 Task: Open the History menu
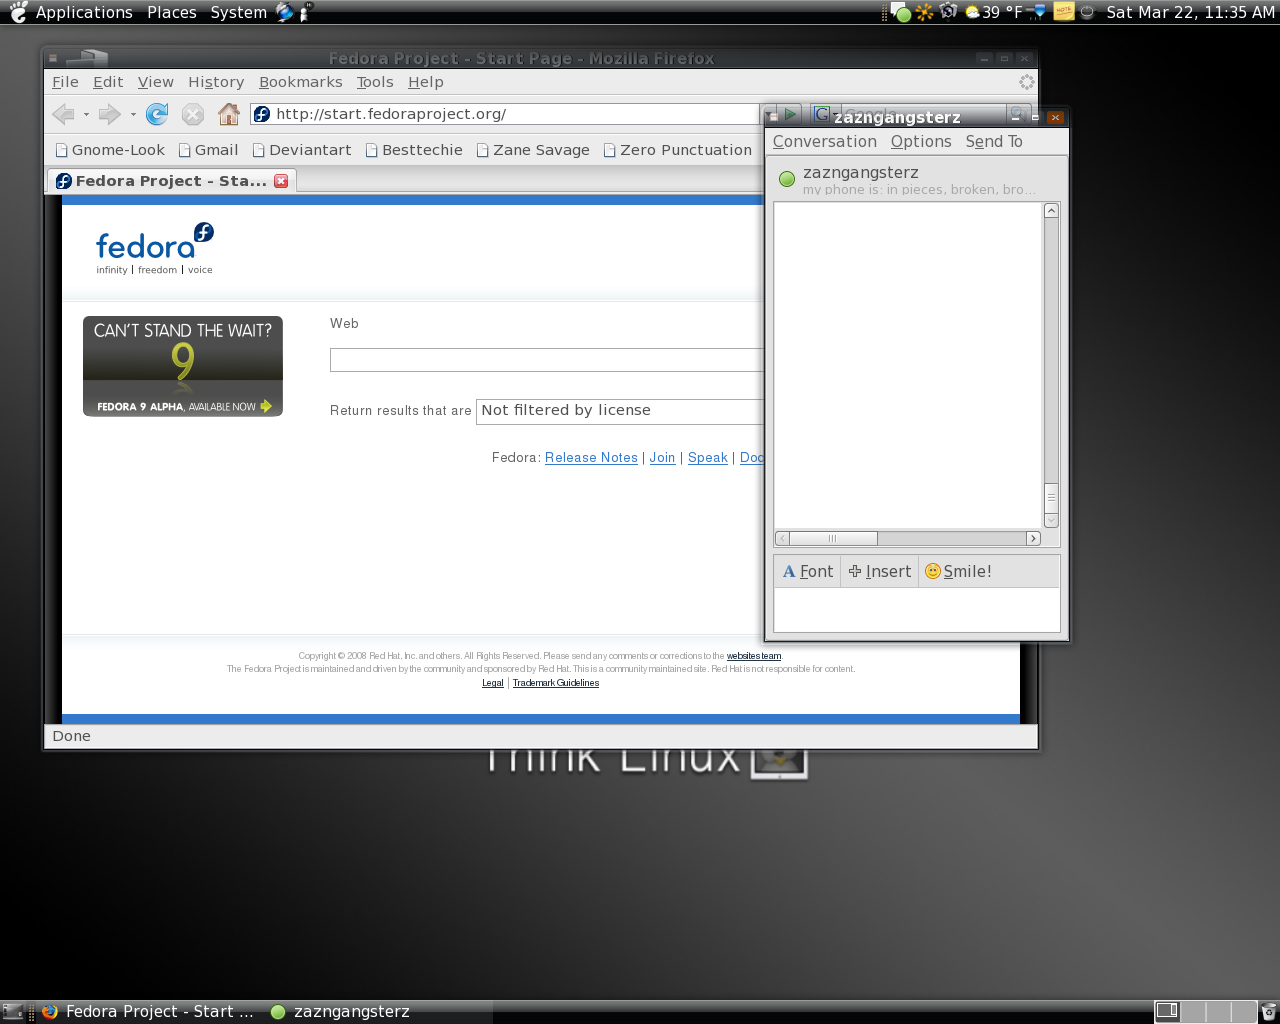pyautogui.click(x=216, y=82)
